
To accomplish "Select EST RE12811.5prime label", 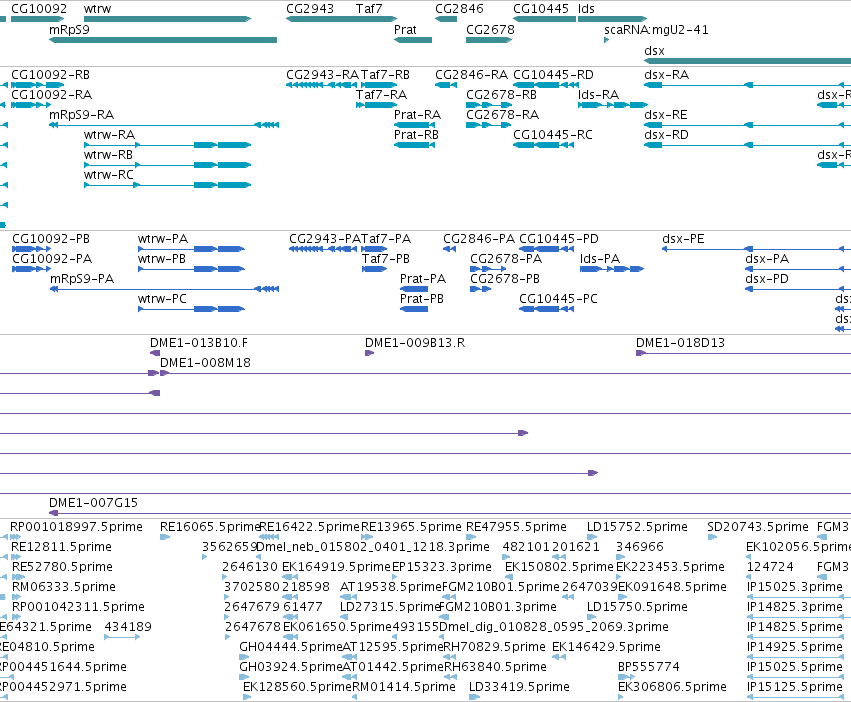I will click(x=61, y=547).
